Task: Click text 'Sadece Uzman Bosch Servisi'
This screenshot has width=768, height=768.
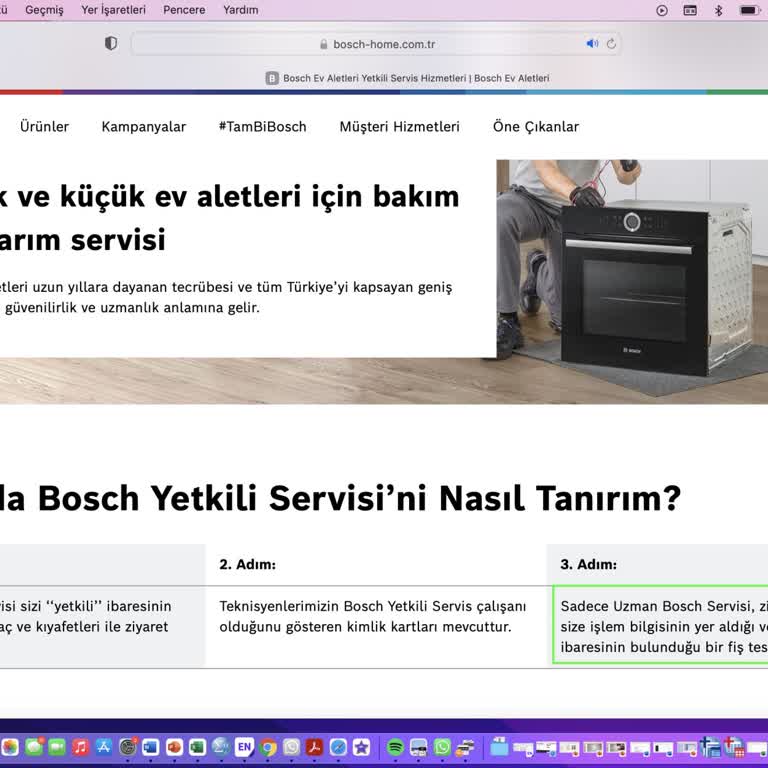Action: 656,606
